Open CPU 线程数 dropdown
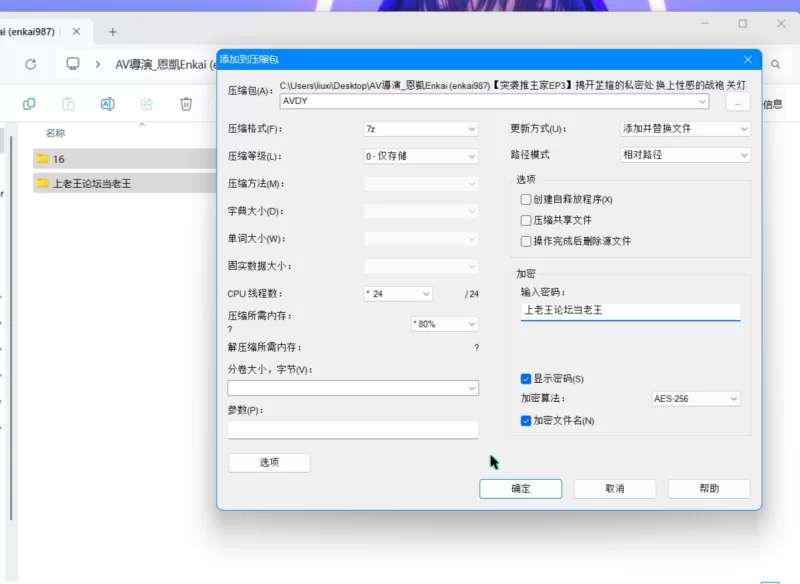This screenshot has width=800, height=584. 398,294
